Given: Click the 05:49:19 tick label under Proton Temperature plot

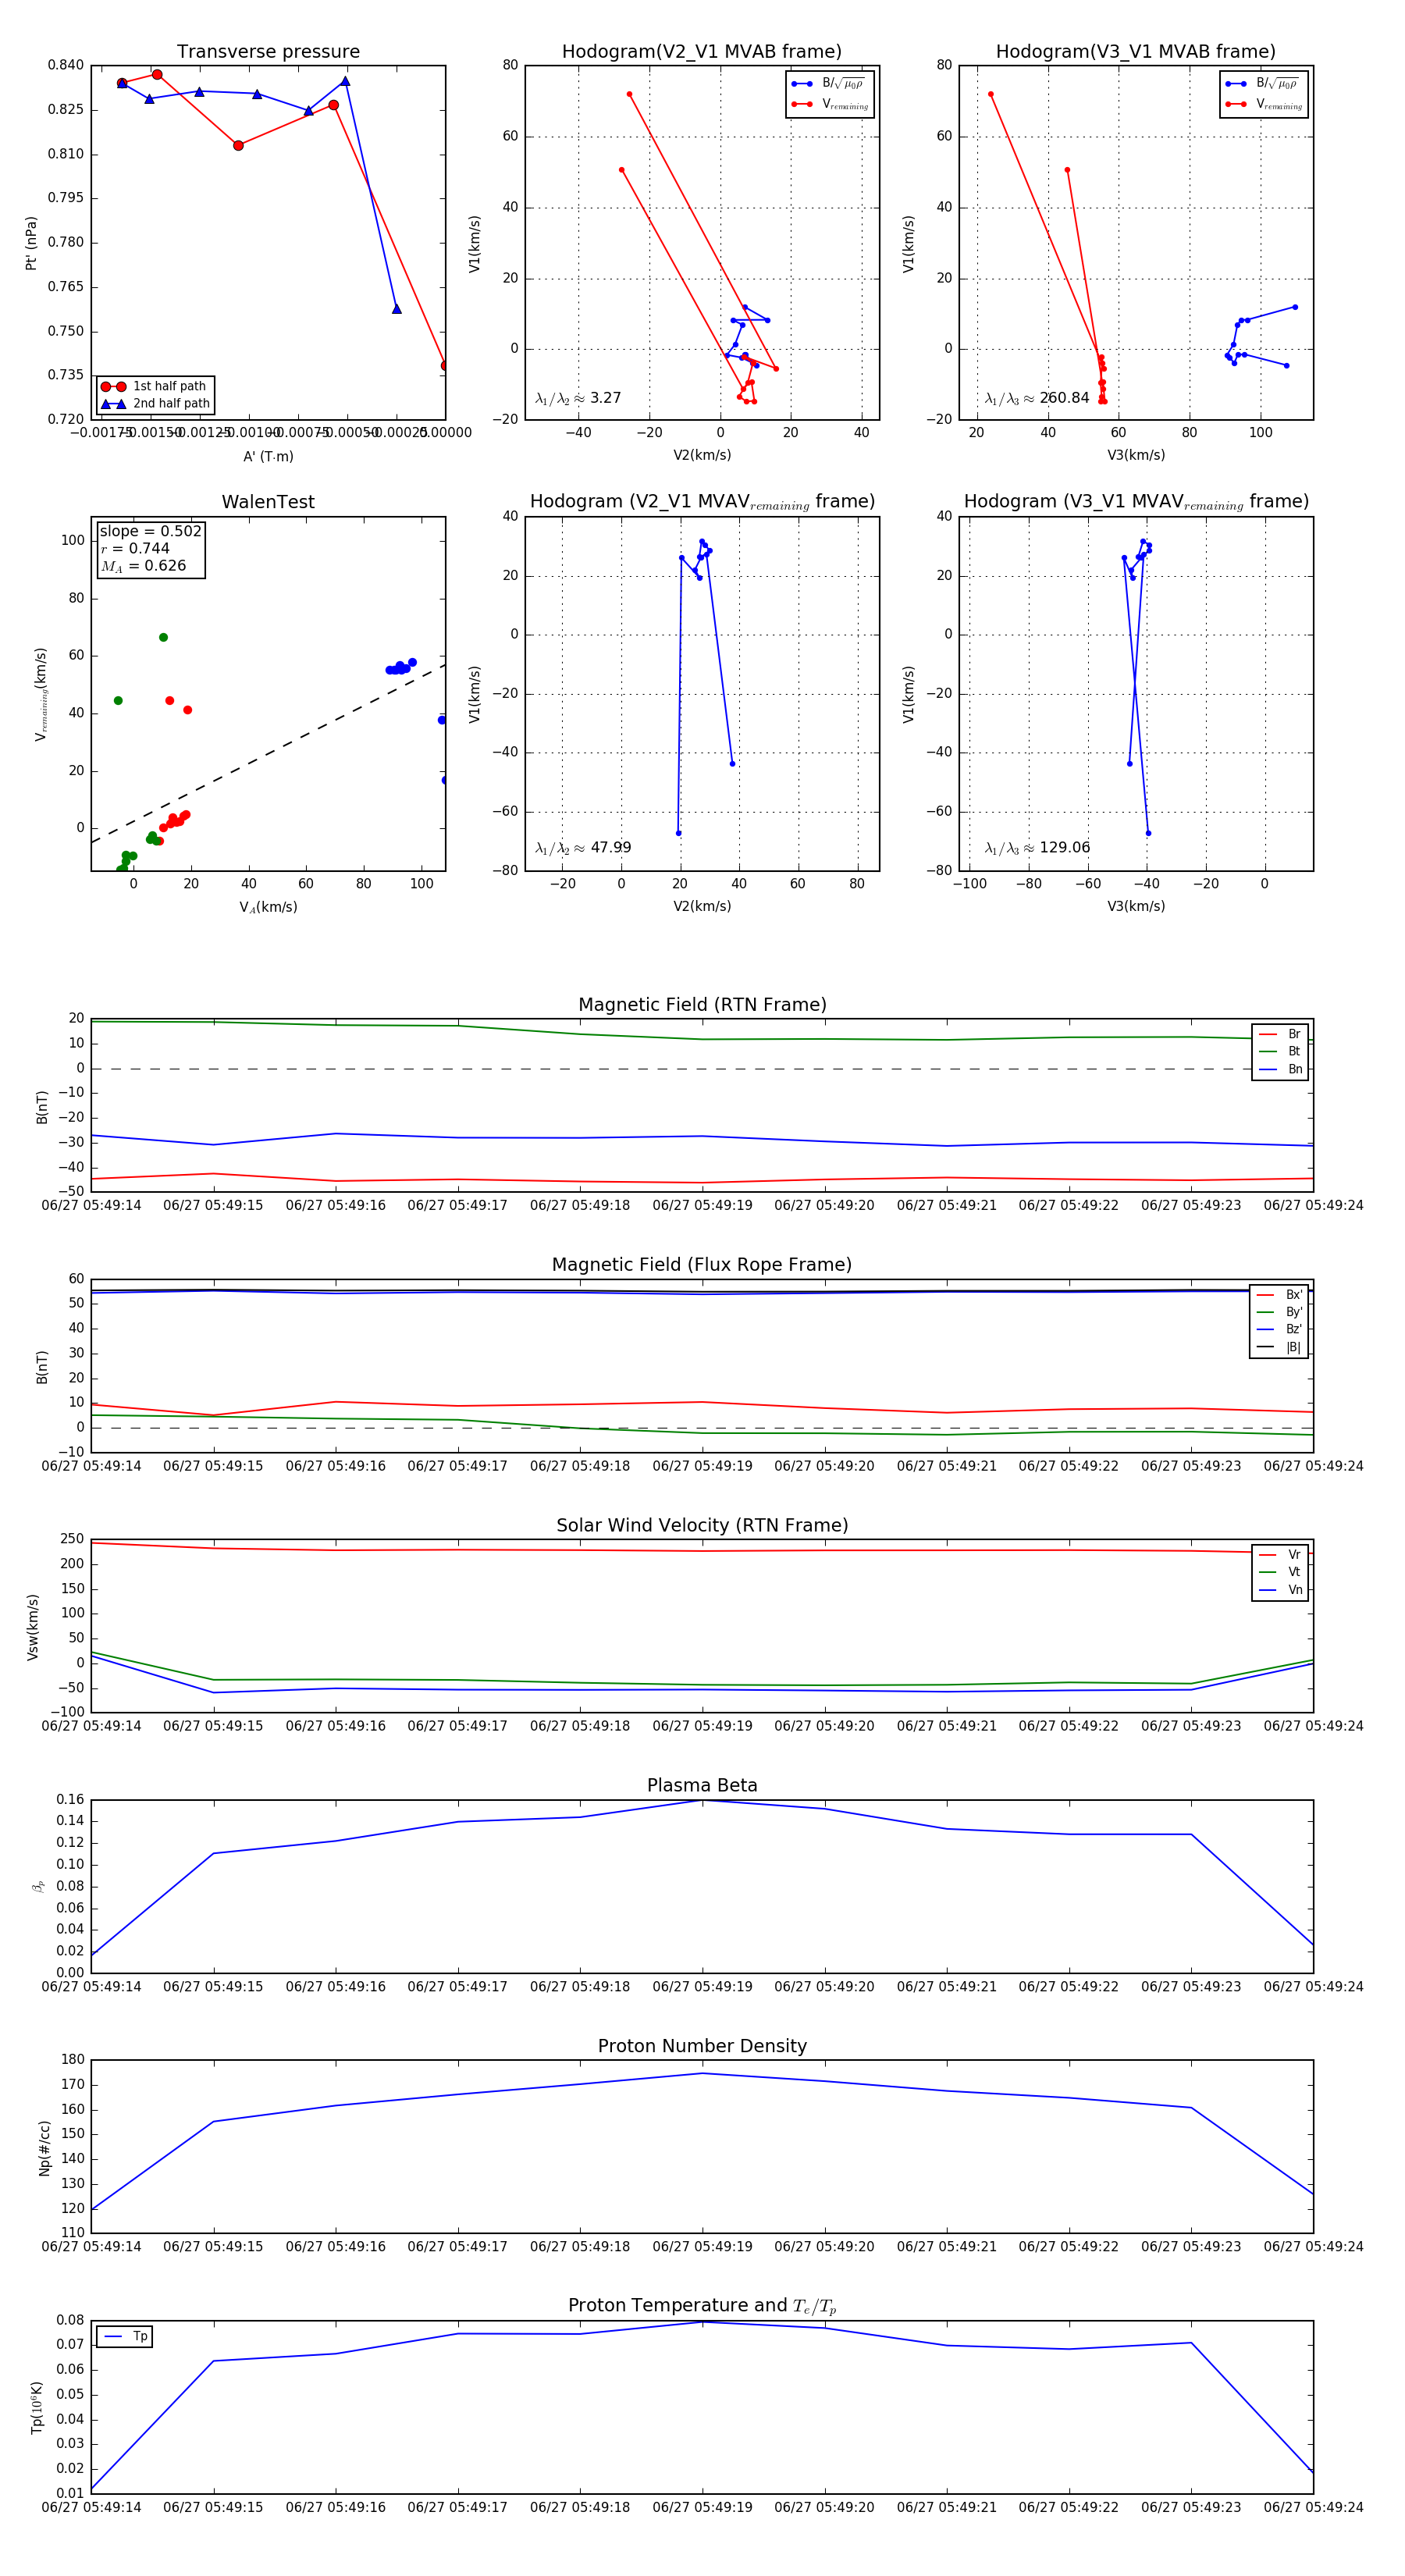Looking at the screenshot, I should pos(702,2507).
